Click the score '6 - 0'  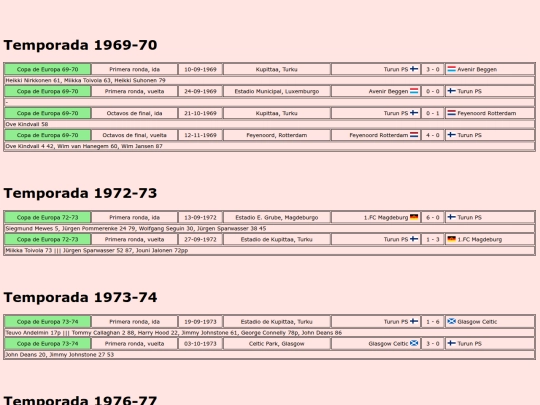(x=433, y=217)
